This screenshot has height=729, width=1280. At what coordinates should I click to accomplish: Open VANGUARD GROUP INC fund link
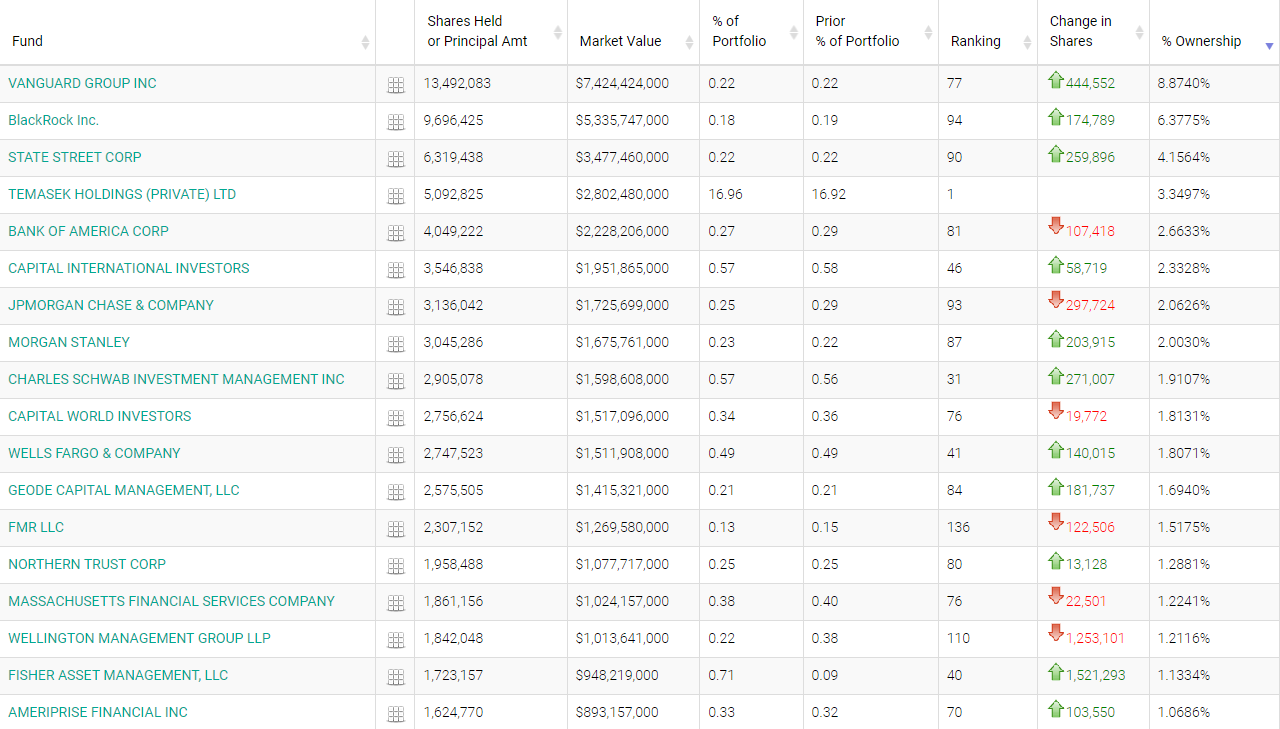(82, 83)
